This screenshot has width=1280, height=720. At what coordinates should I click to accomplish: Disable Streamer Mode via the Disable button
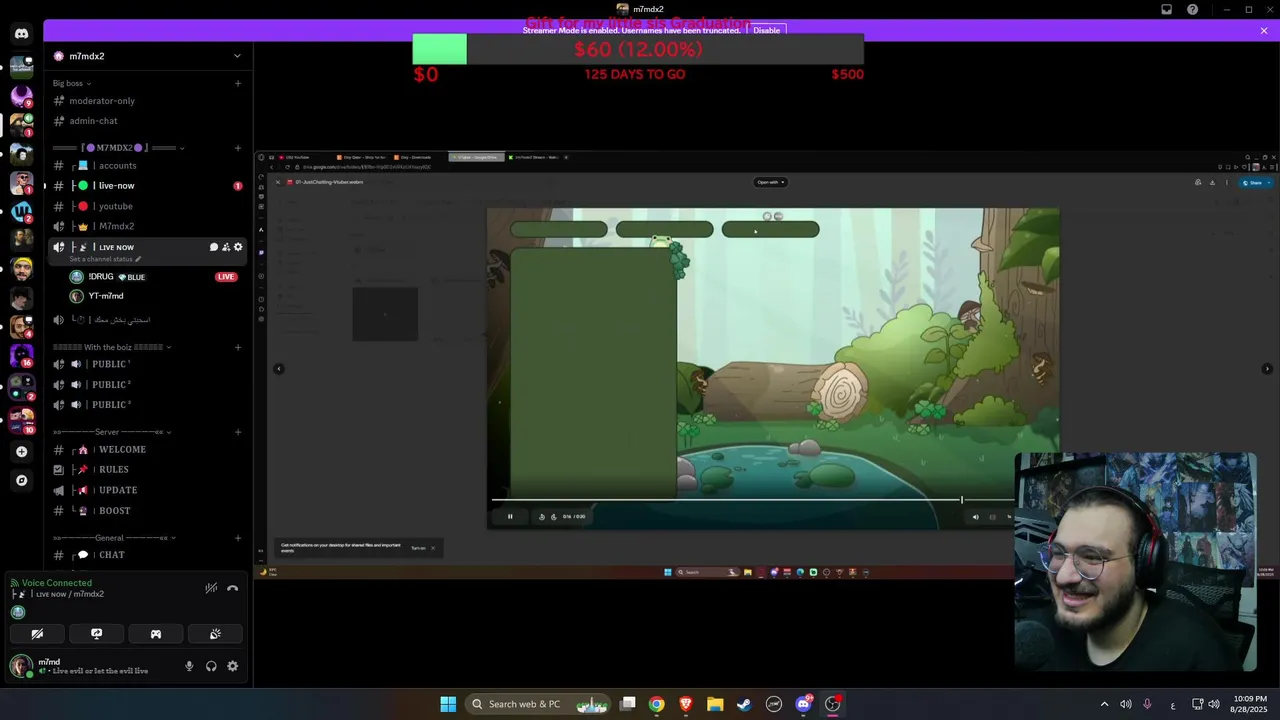click(767, 30)
